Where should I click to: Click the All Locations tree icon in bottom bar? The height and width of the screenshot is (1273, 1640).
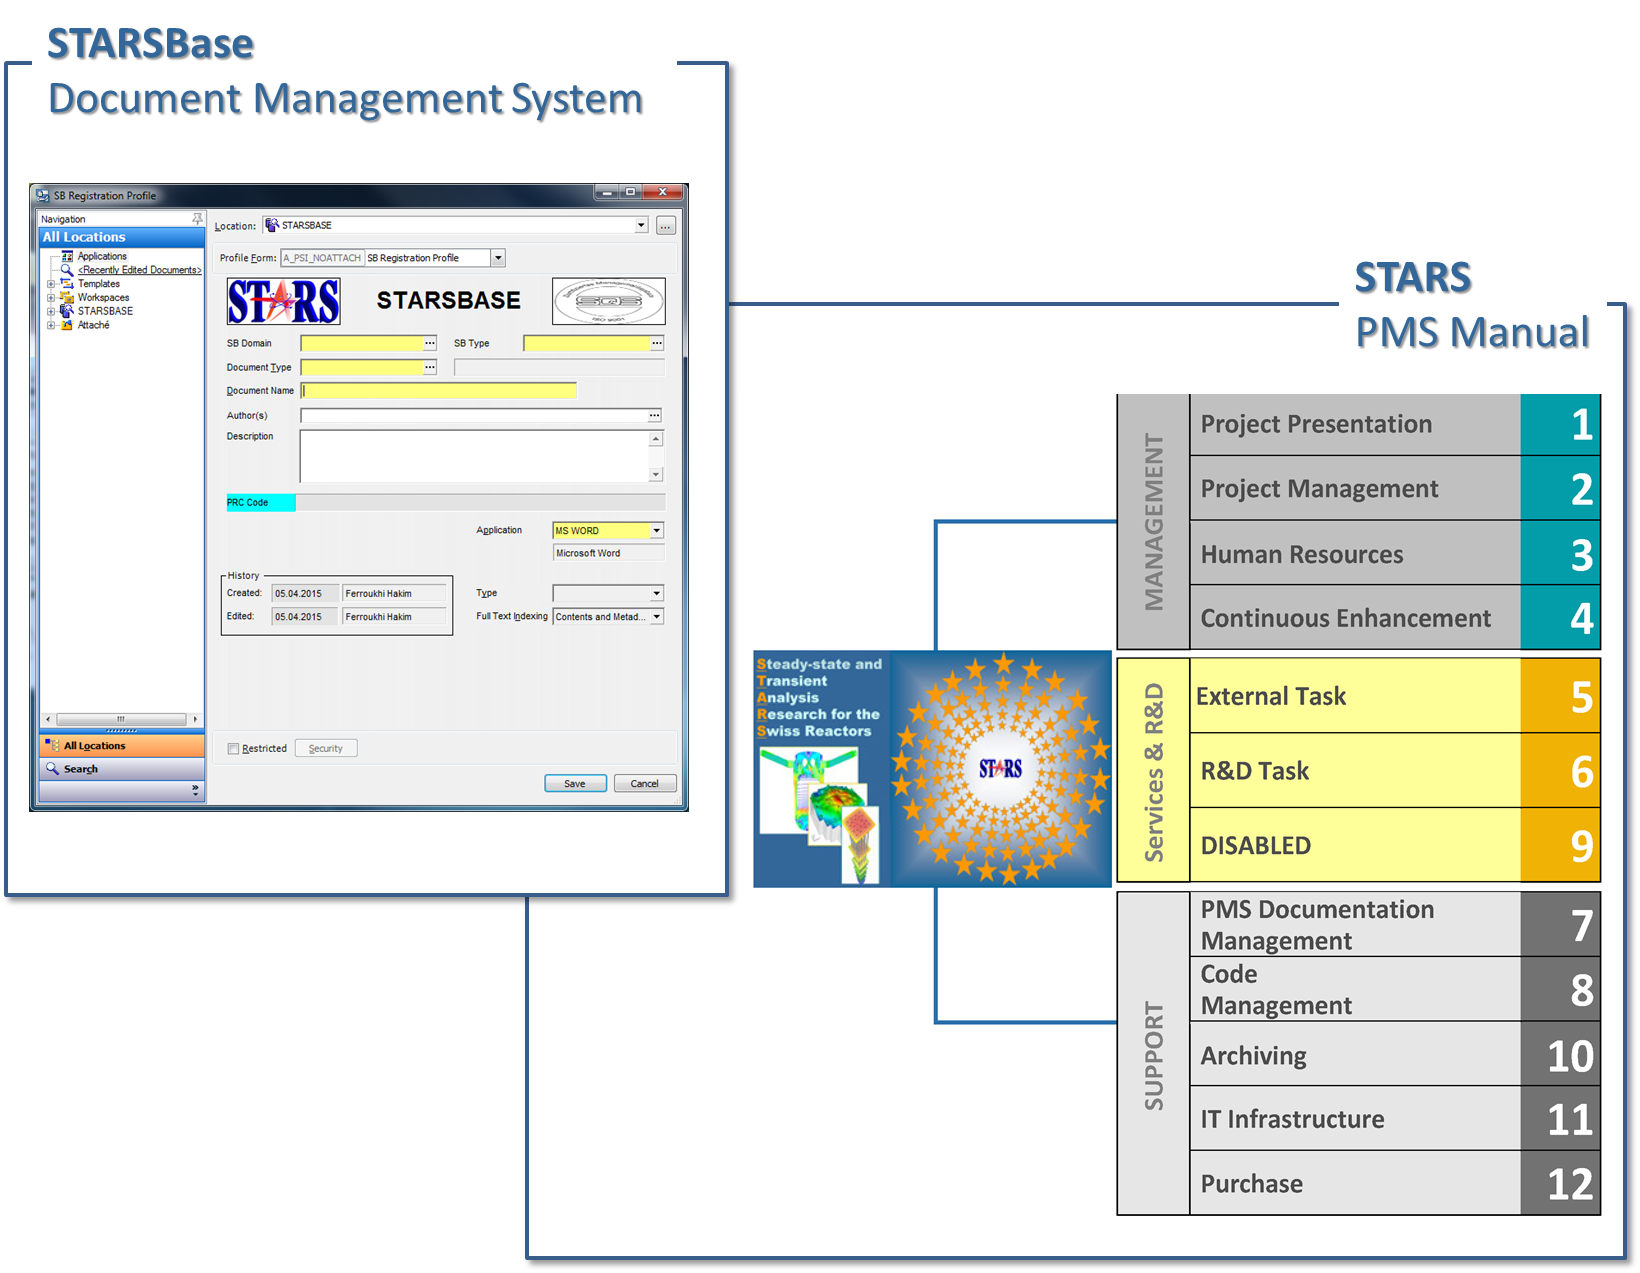(x=52, y=745)
